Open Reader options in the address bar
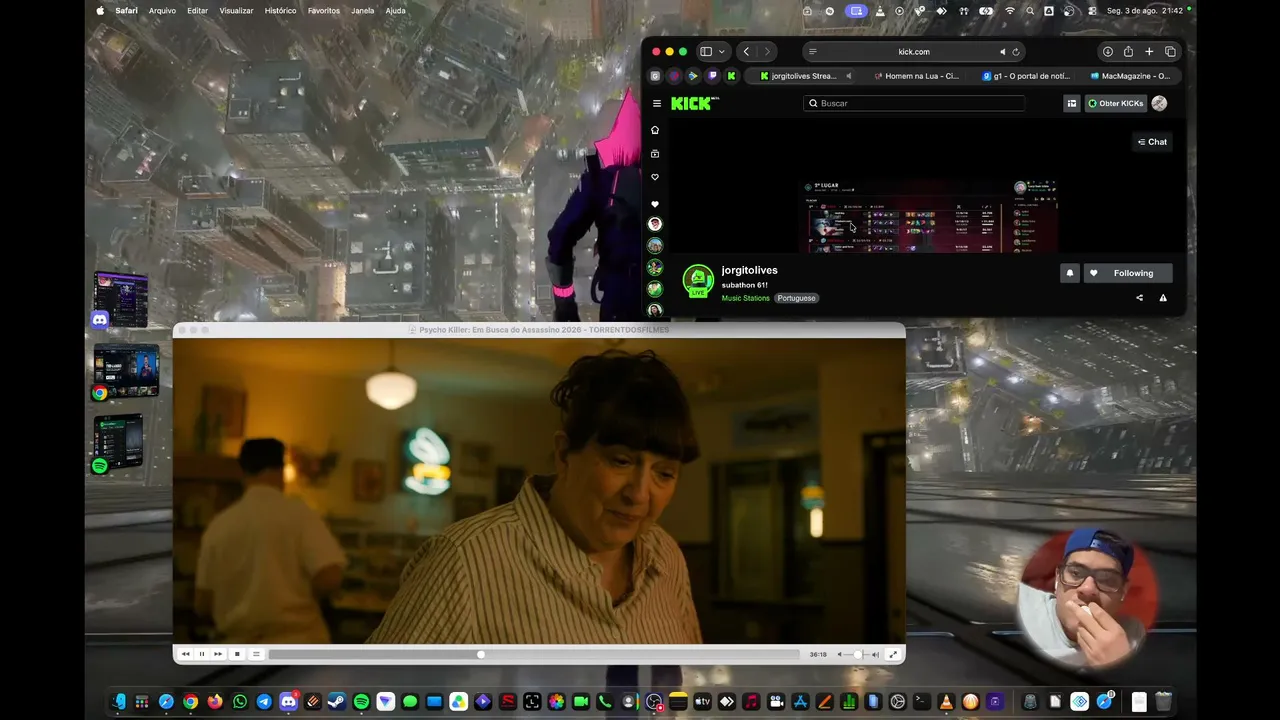The height and width of the screenshot is (720, 1280). tap(813, 52)
